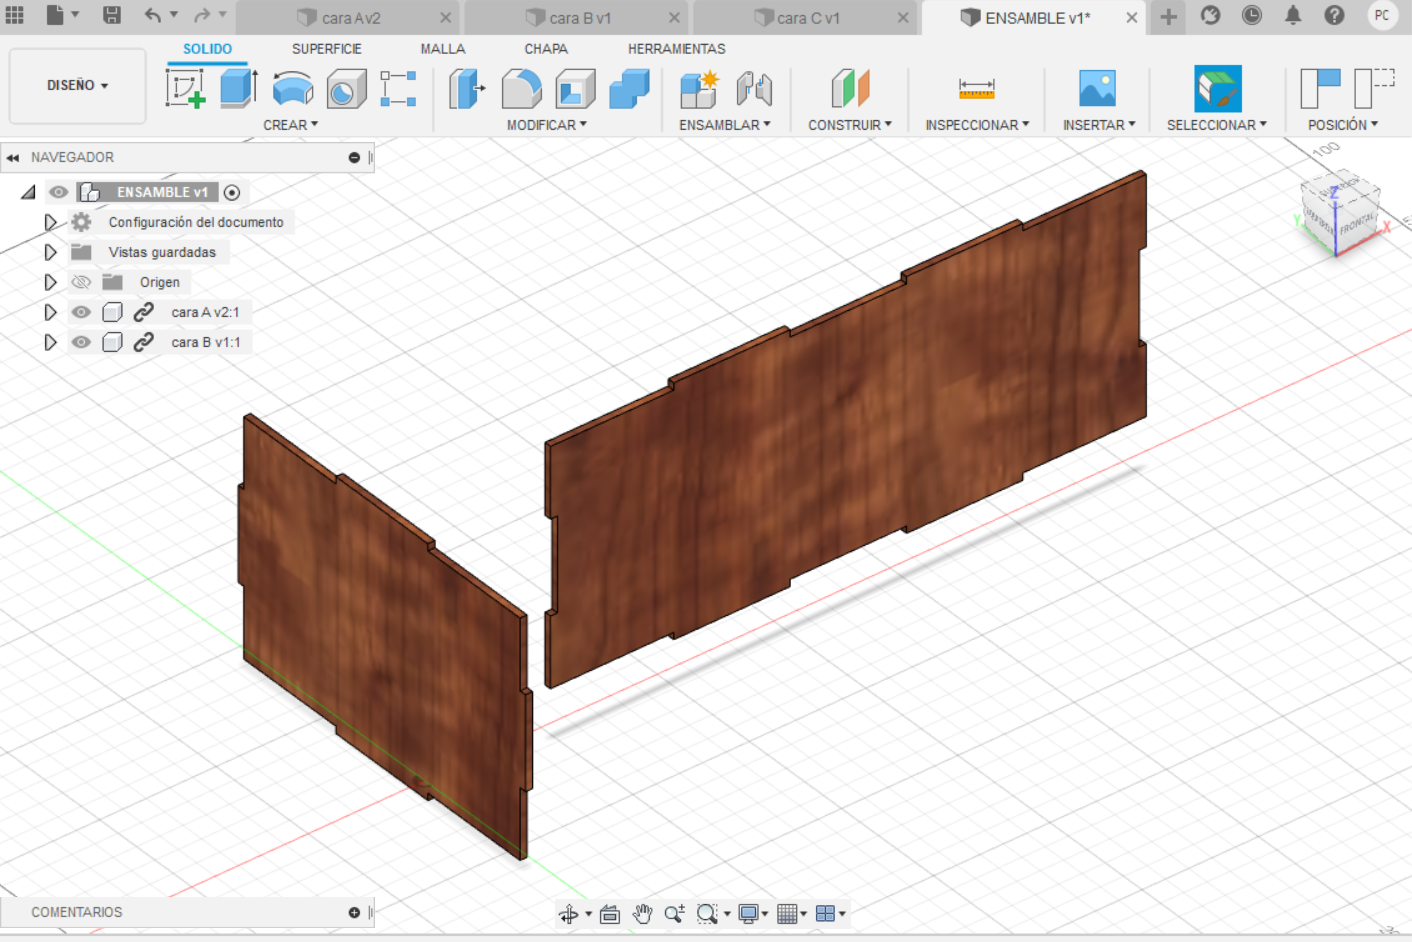Open the Help menu icon

click(1334, 15)
